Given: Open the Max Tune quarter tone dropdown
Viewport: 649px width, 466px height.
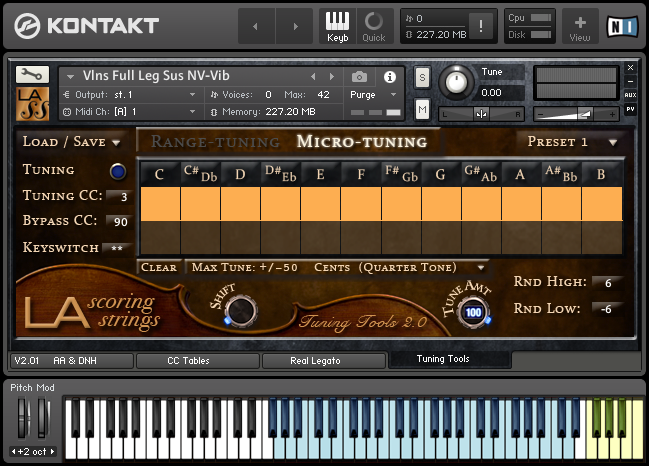Looking at the screenshot, I should (x=337, y=267).
